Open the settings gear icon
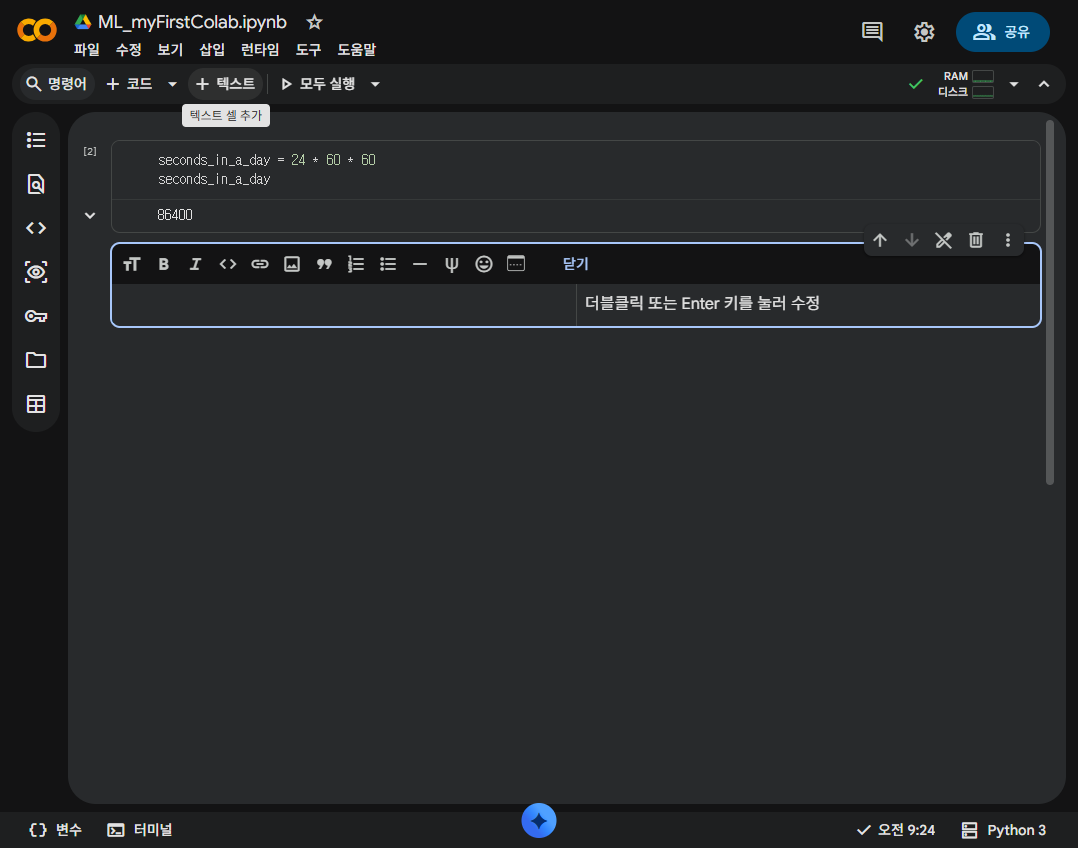 click(x=924, y=32)
